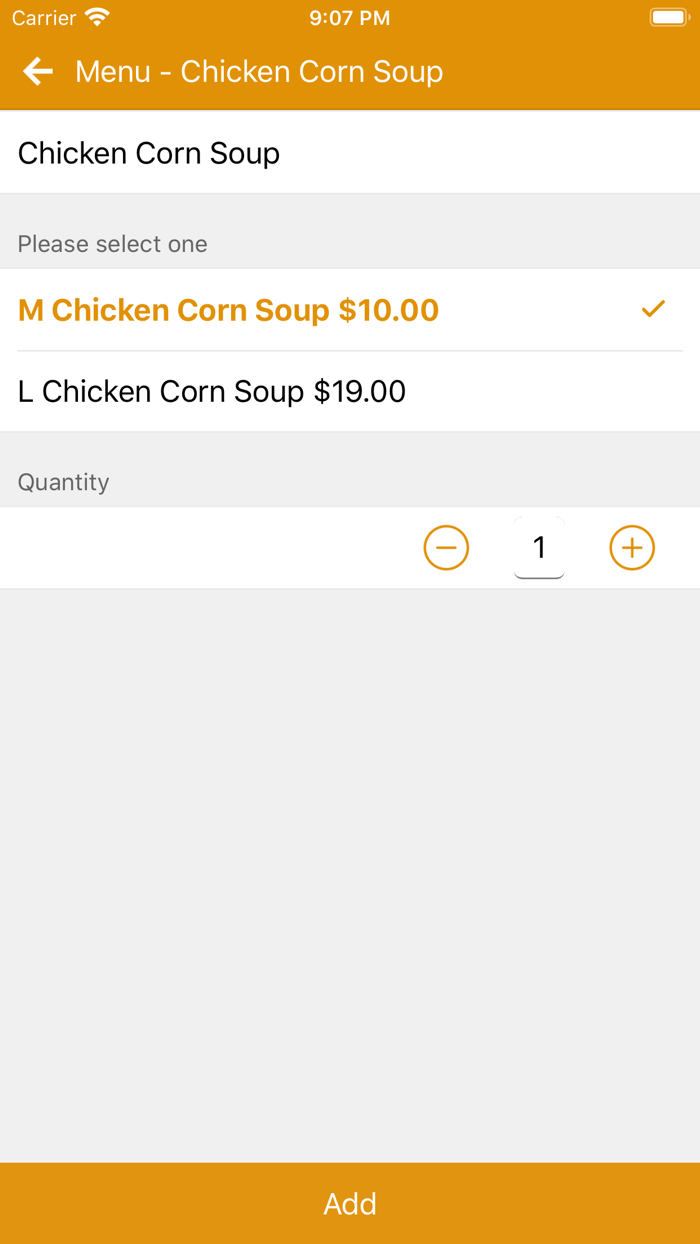Select L Chicken Corn Soup $19.00 option

pyautogui.click(x=212, y=391)
